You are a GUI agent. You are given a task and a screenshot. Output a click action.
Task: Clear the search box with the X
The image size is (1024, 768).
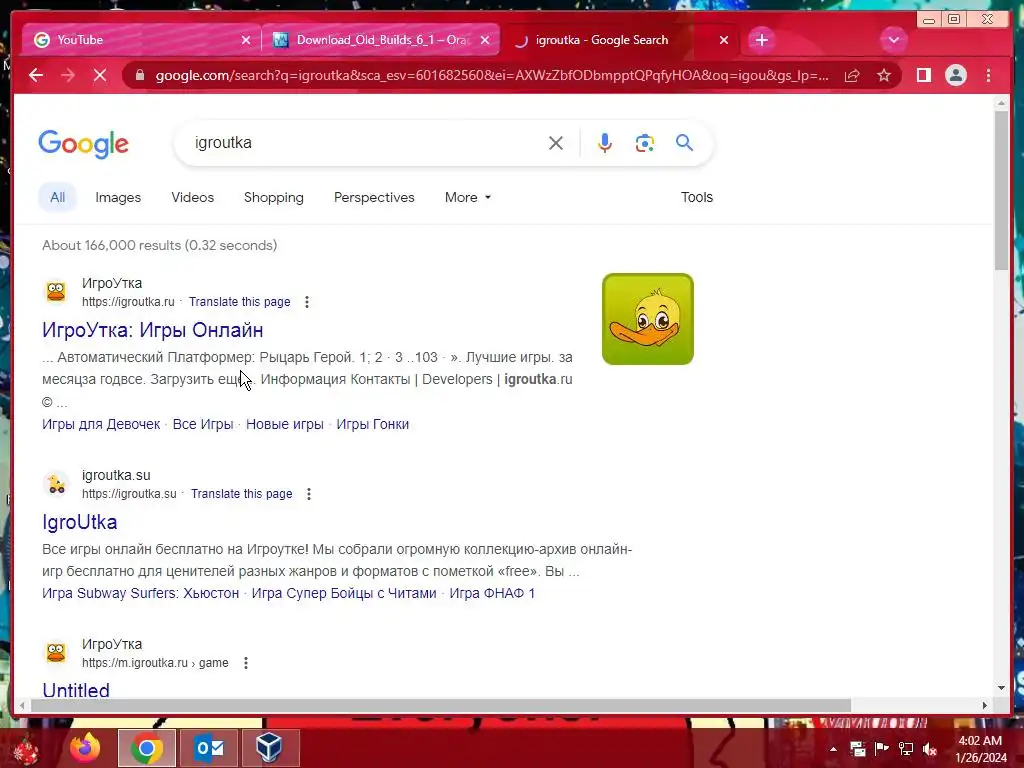point(556,143)
